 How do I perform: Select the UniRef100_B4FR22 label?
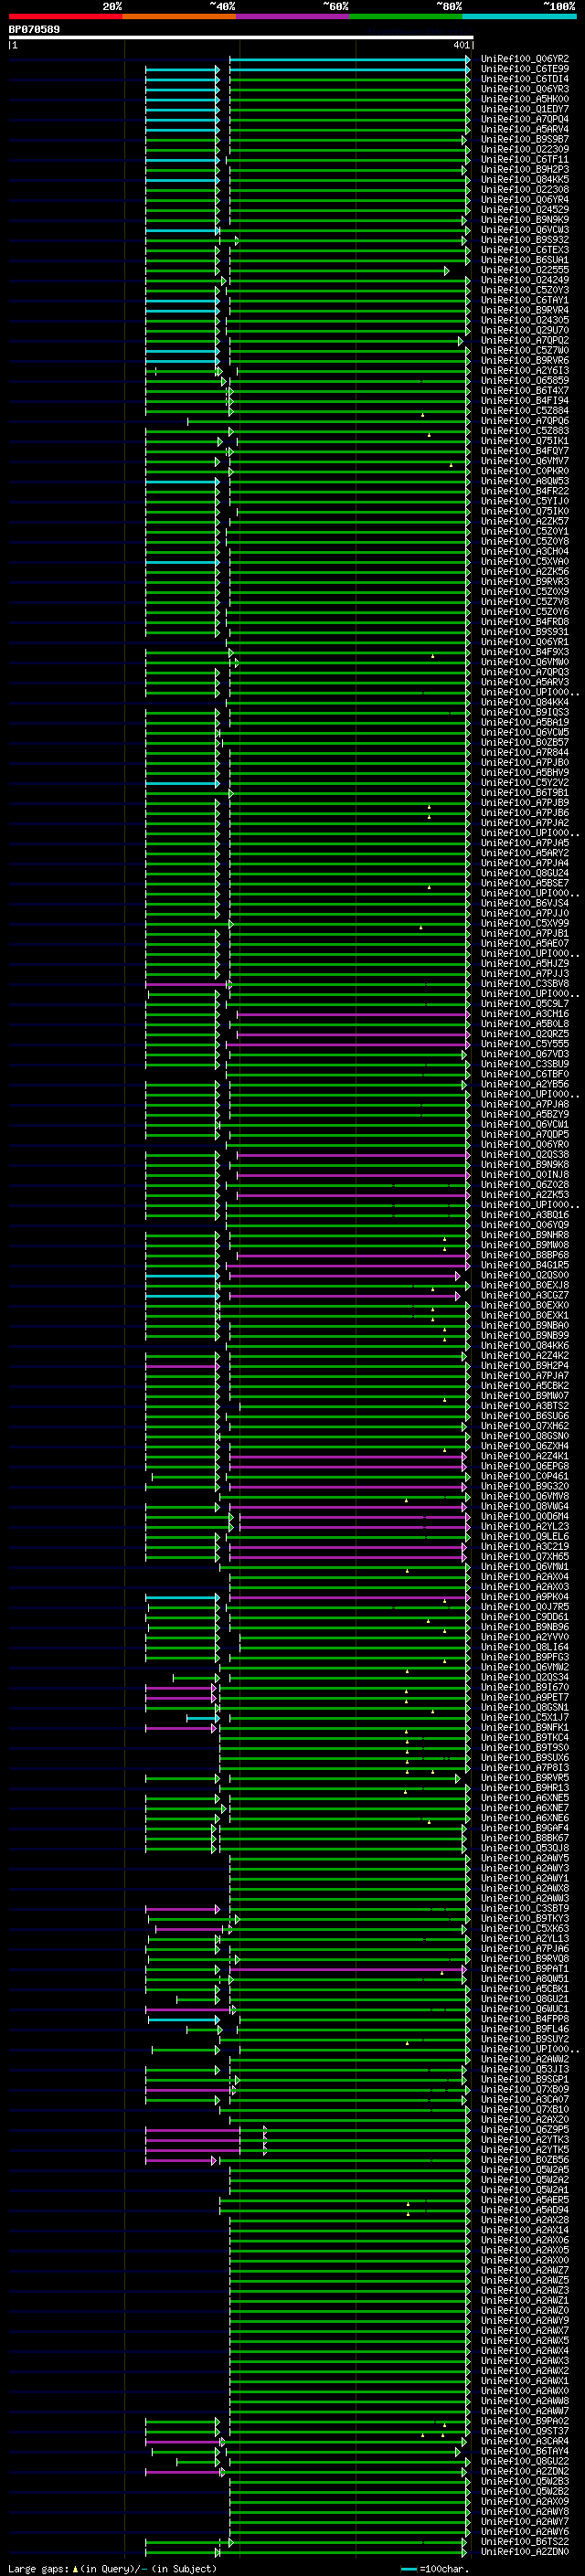[x=525, y=491]
